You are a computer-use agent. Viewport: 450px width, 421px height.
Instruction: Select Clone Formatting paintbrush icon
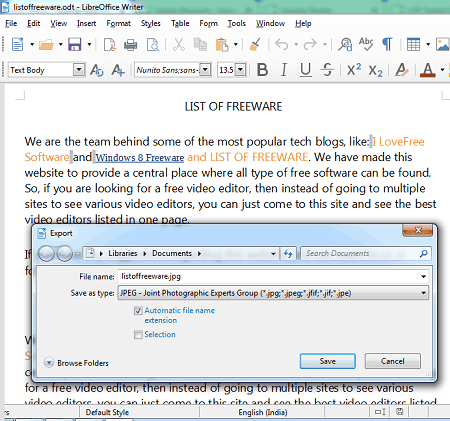(x=255, y=44)
